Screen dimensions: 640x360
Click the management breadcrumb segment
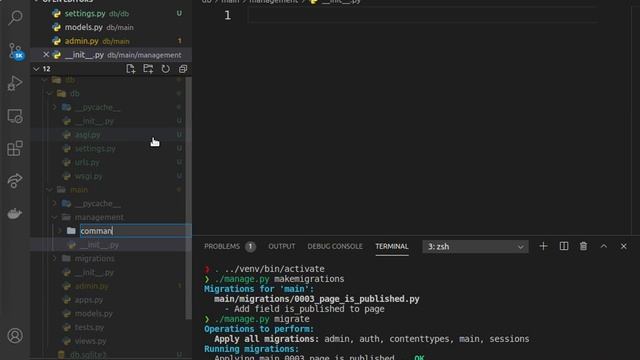point(273,1)
